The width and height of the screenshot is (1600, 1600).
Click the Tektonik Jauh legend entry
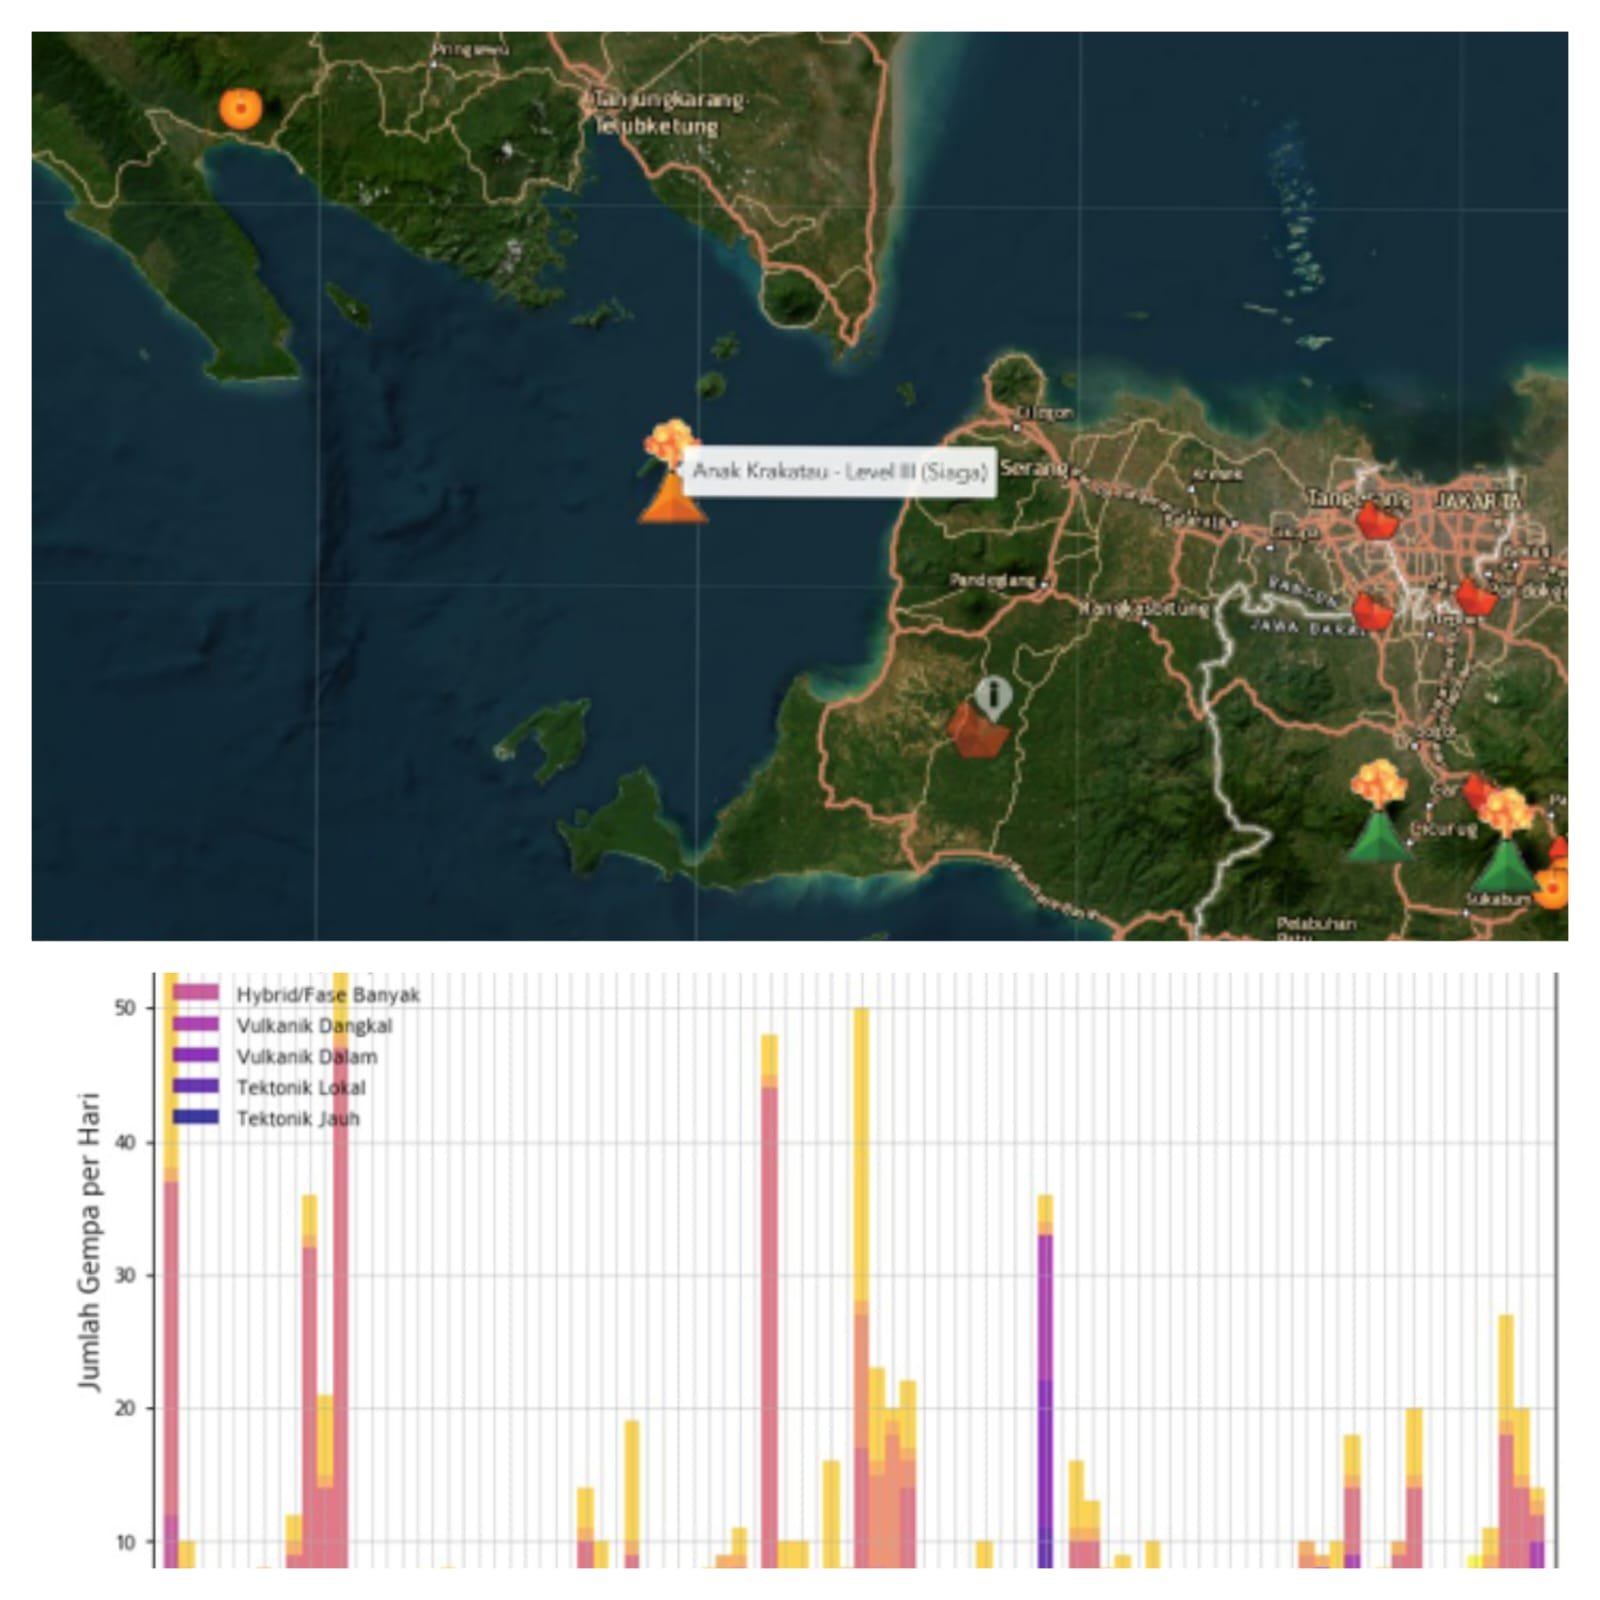(266, 1118)
